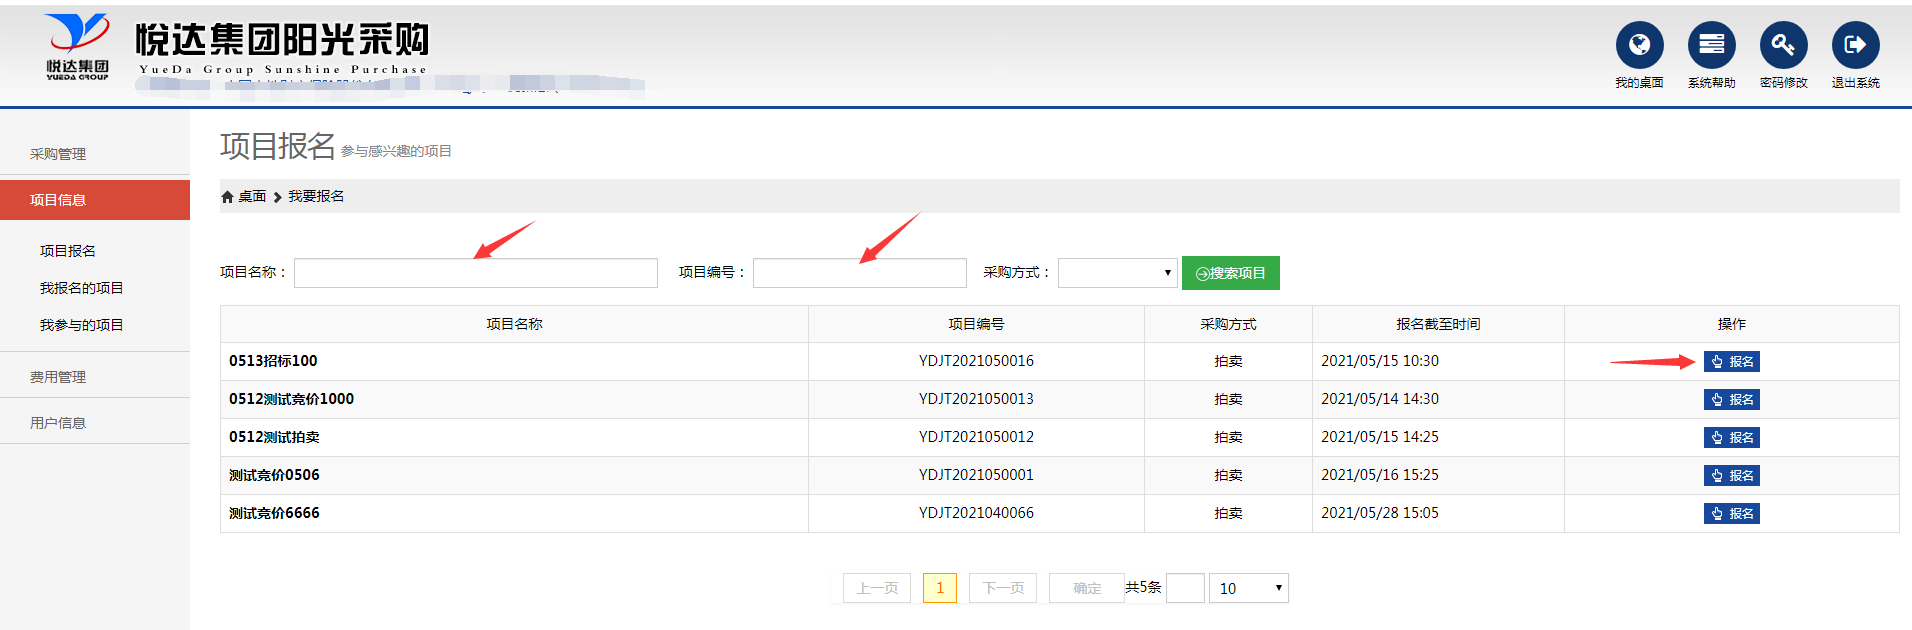Focus the 项目编号 input field
The width and height of the screenshot is (1912, 630).
tap(859, 273)
